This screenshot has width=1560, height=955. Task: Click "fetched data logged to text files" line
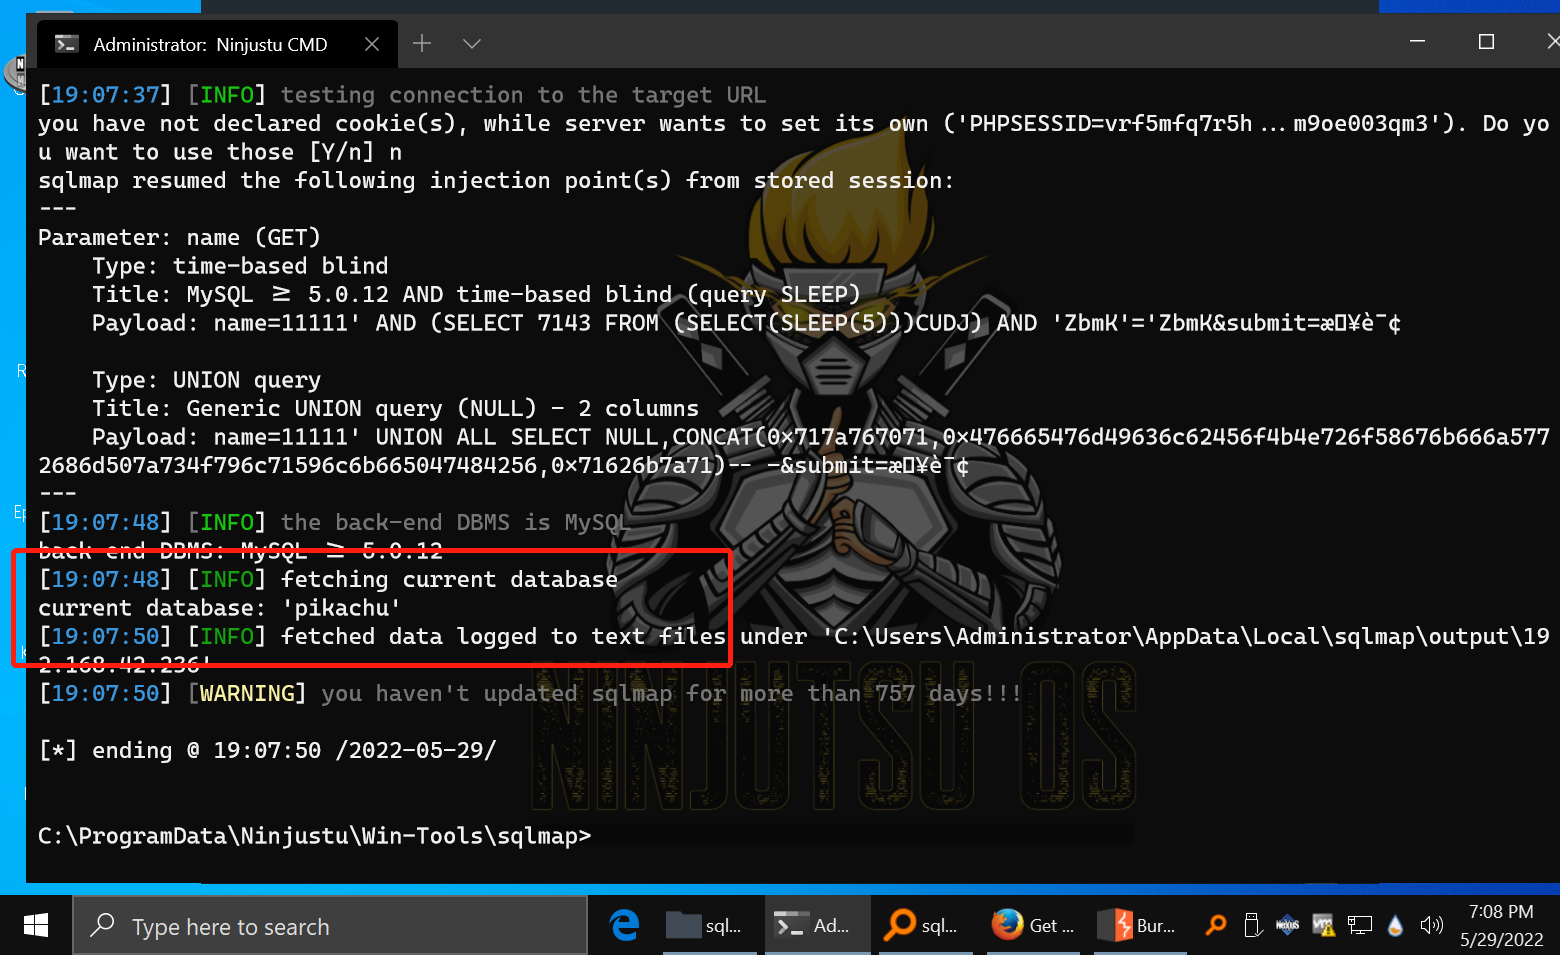coord(794,650)
